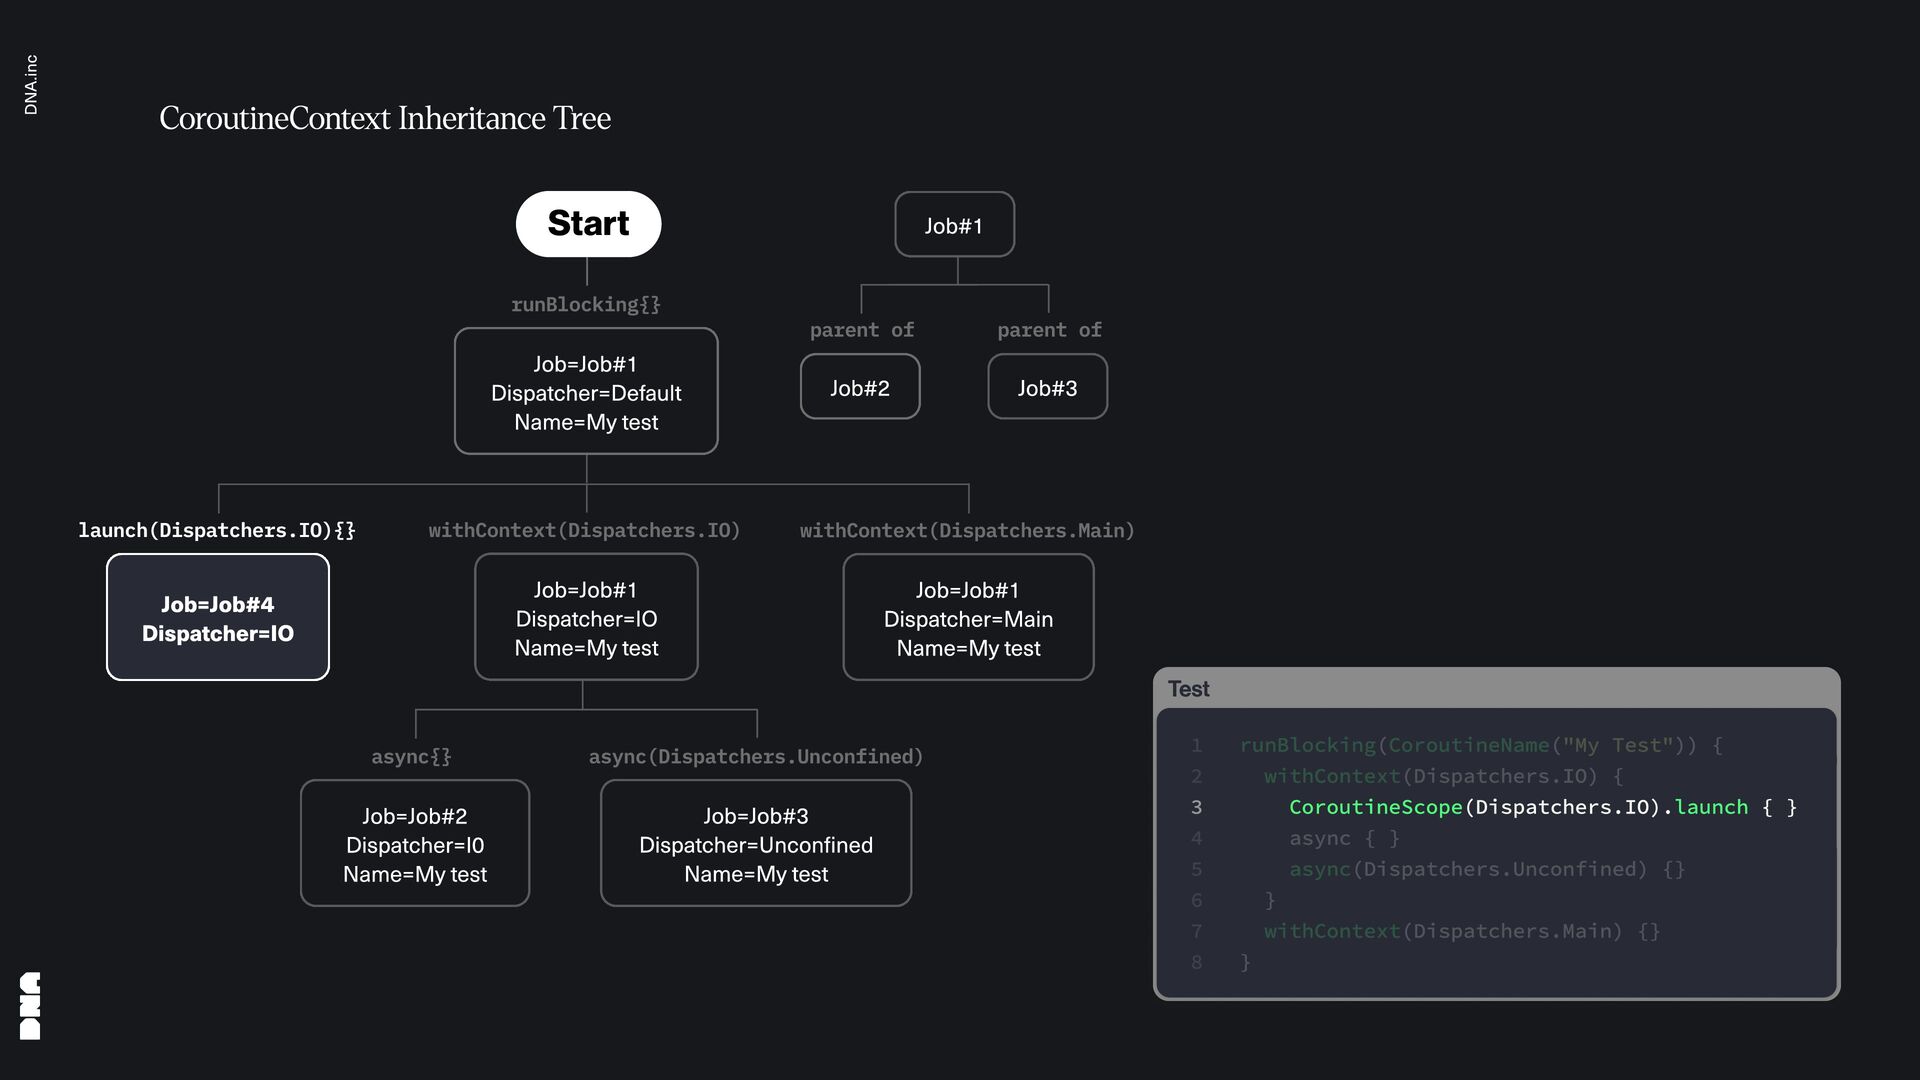Click the vertical DNA.inc text
Screen dimensions: 1920x1080
point(31,85)
